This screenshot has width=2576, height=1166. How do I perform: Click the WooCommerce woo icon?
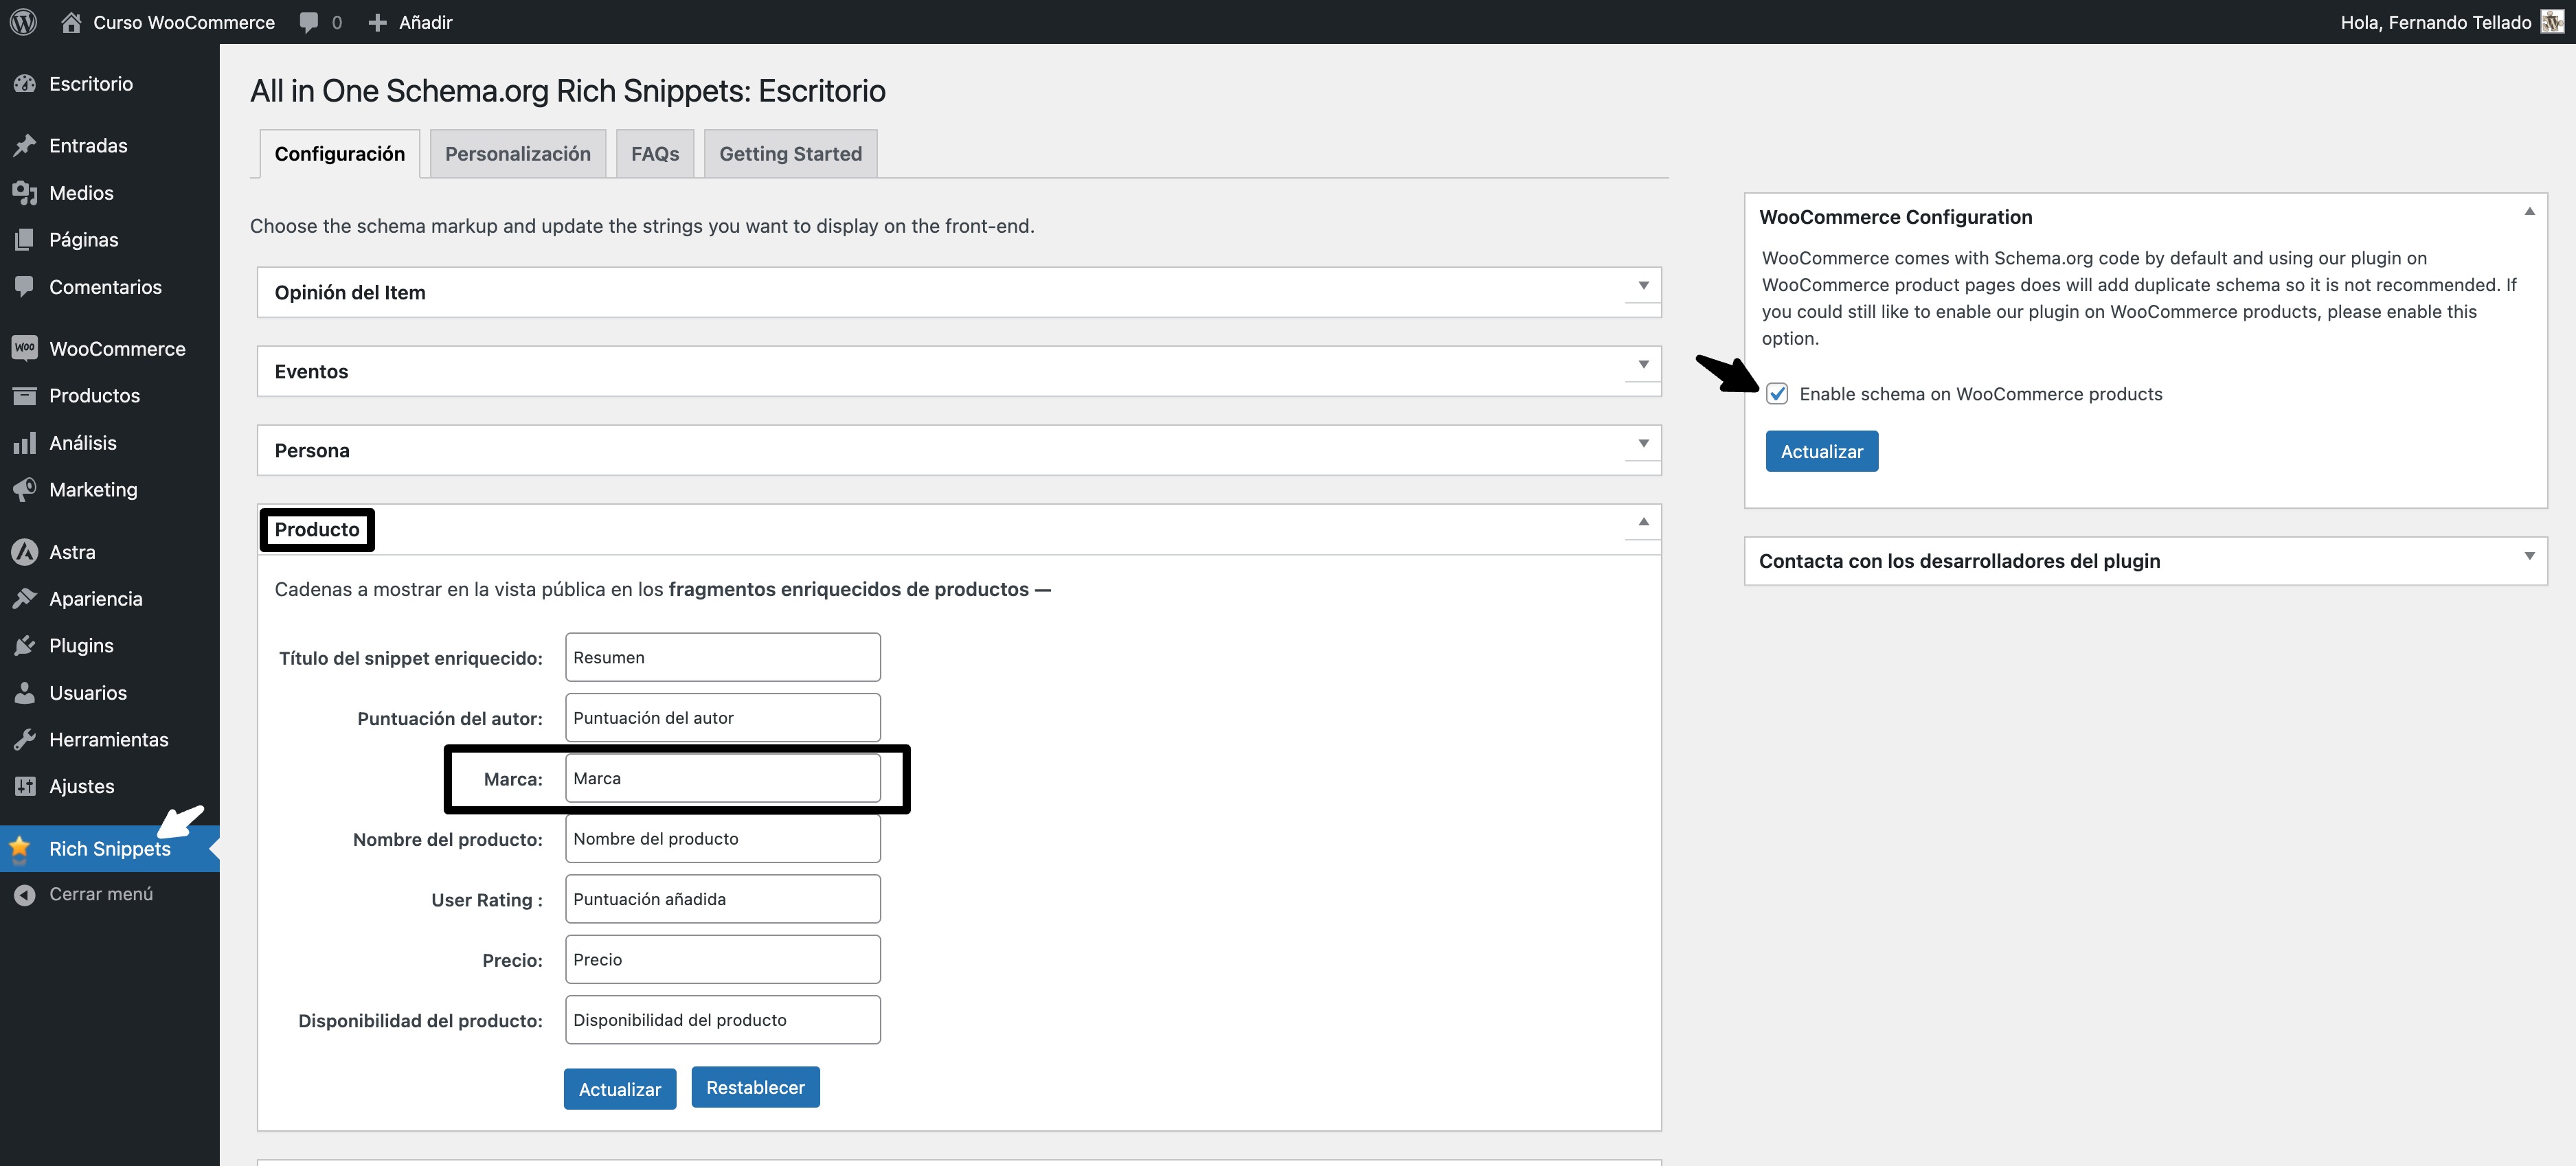pyautogui.click(x=25, y=348)
